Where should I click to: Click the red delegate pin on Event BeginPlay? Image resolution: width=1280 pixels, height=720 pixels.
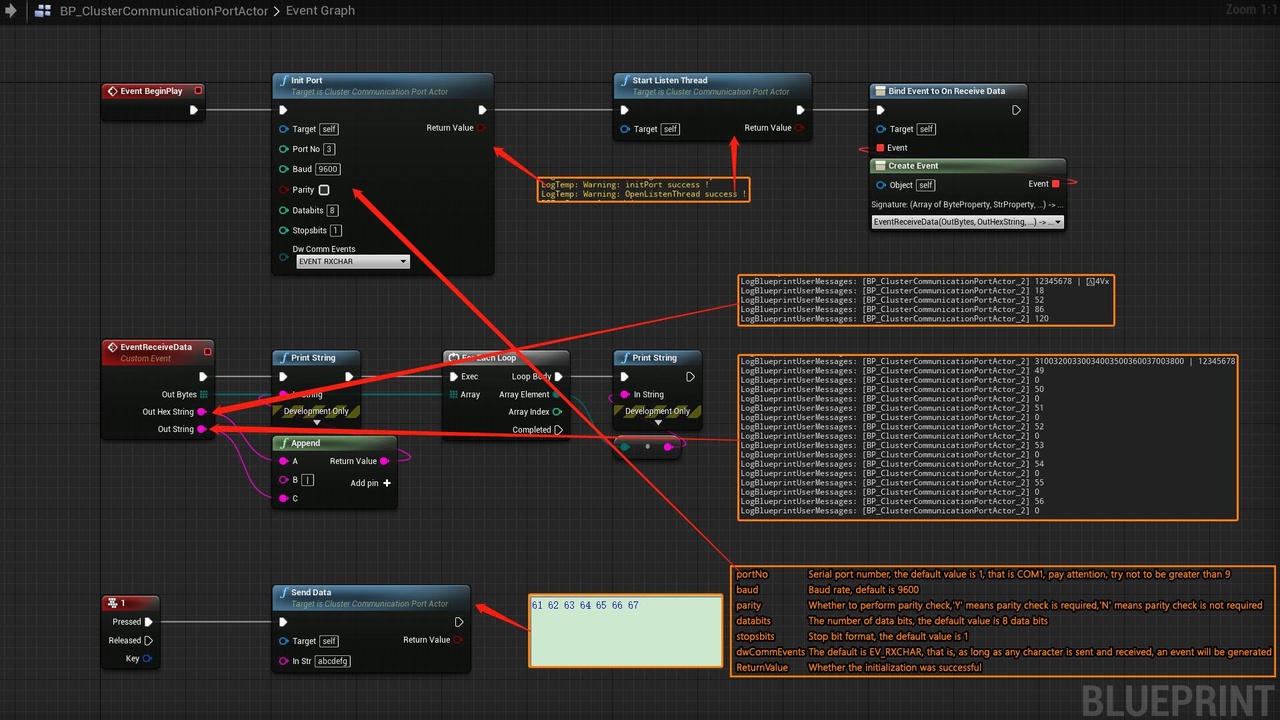tap(198, 91)
